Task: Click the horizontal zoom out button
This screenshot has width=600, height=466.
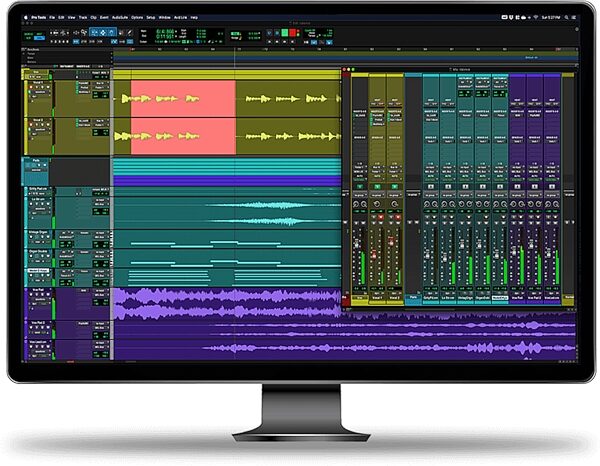Action: click(51, 33)
